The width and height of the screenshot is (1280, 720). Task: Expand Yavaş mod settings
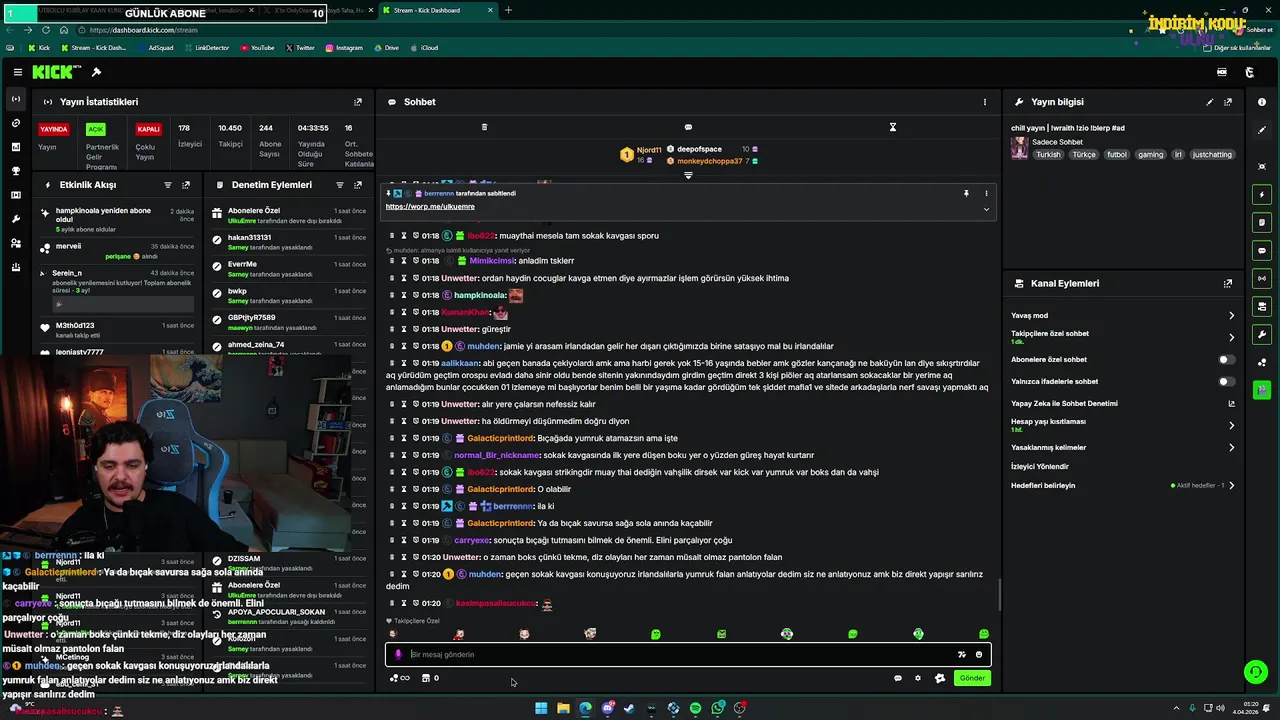[1231, 315]
